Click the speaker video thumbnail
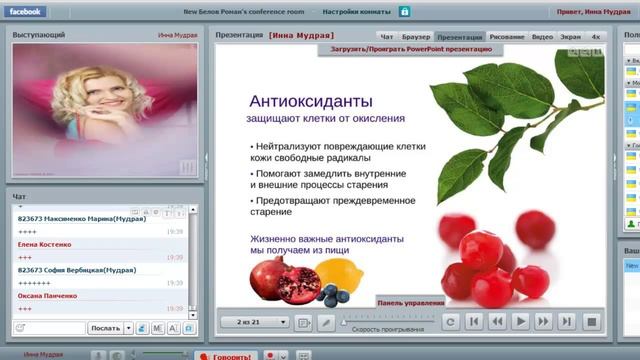 [x=105, y=110]
